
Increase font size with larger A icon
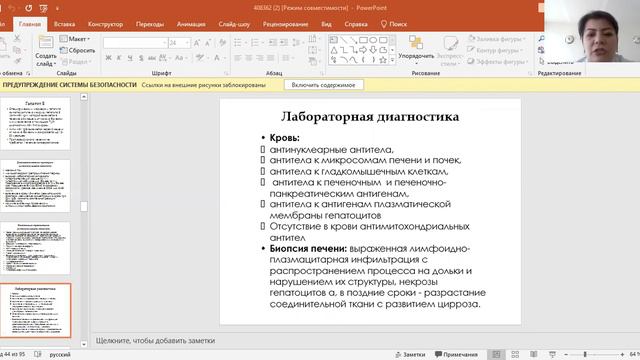(197, 43)
